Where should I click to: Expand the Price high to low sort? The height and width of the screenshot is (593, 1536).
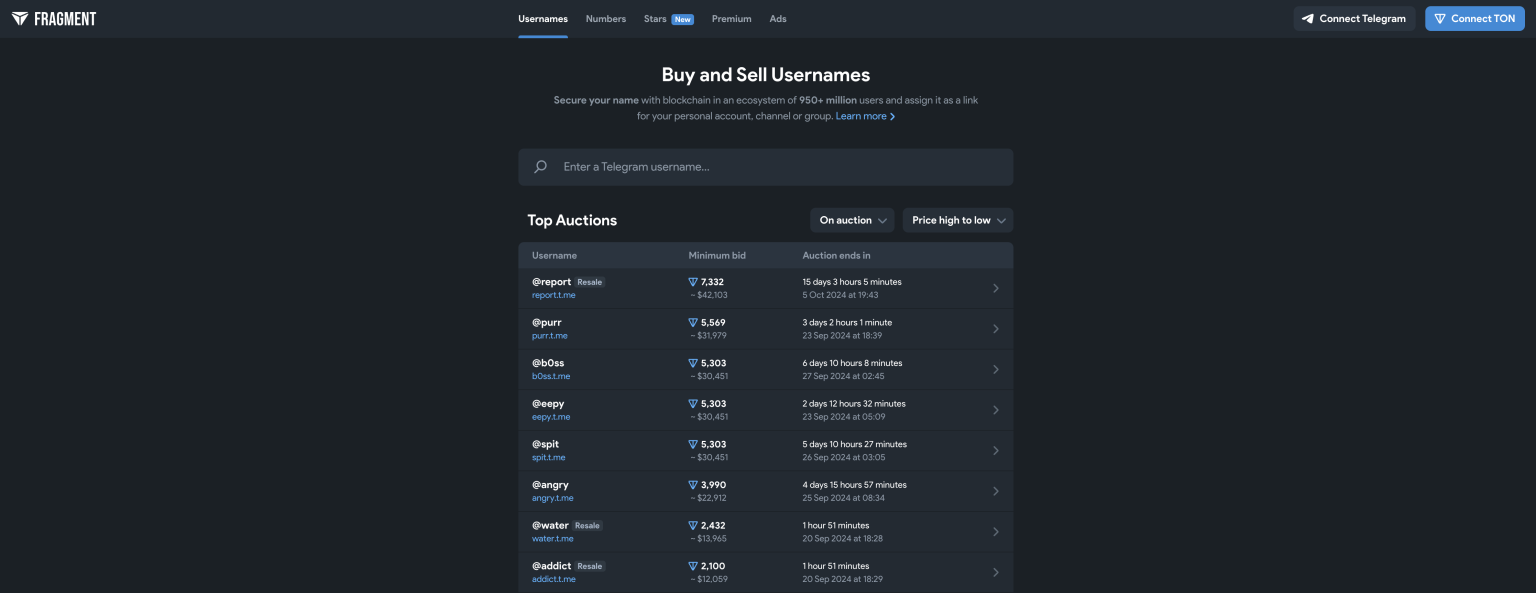(957, 220)
